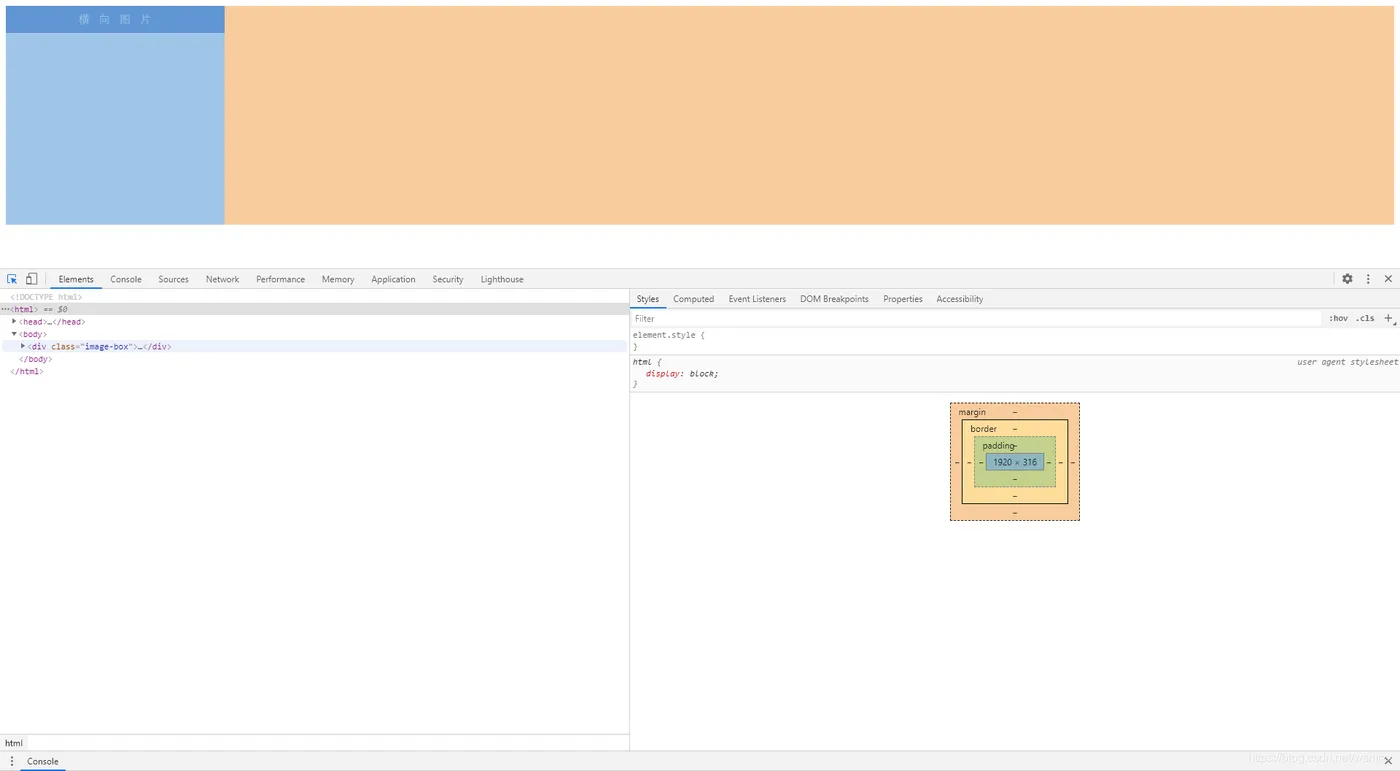Toggle the :hov element state button
Image resolution: width=1400 pixels, height=771 pixels.
point(1338,318)
